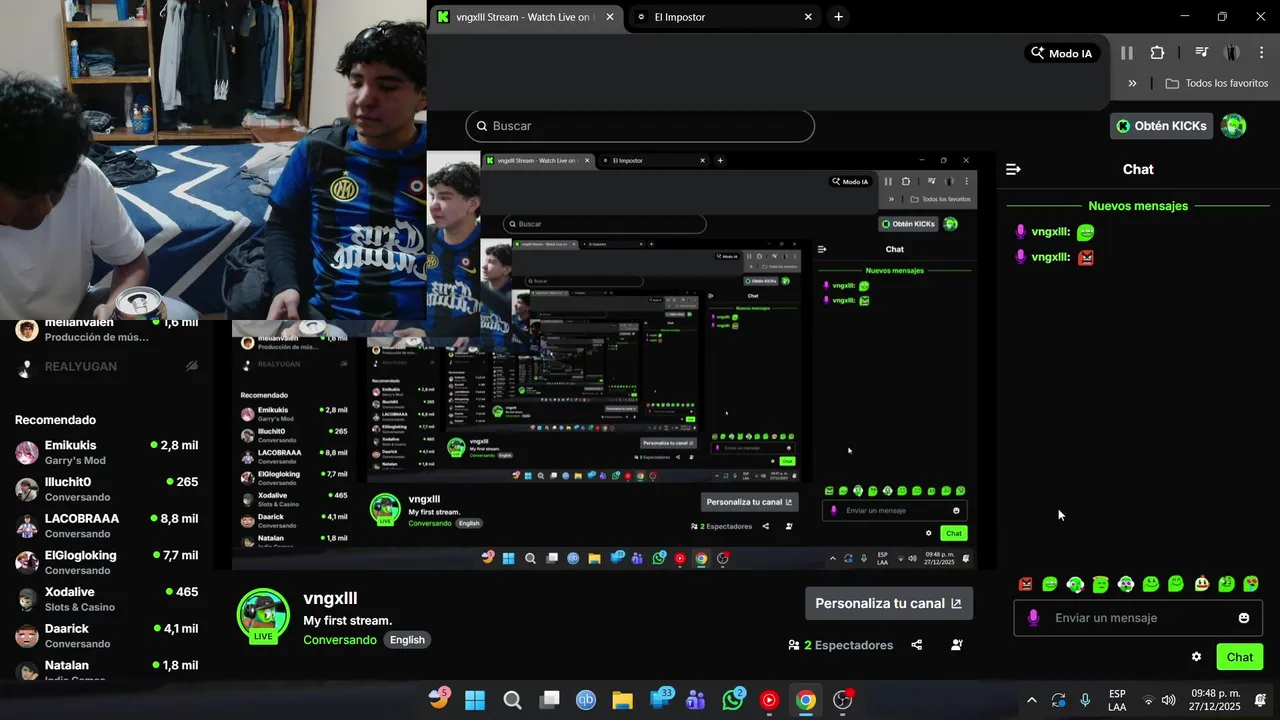Open the emoji picker smiley icon
Screen dimensions: 1280x720
click(x=1244, y=618)
